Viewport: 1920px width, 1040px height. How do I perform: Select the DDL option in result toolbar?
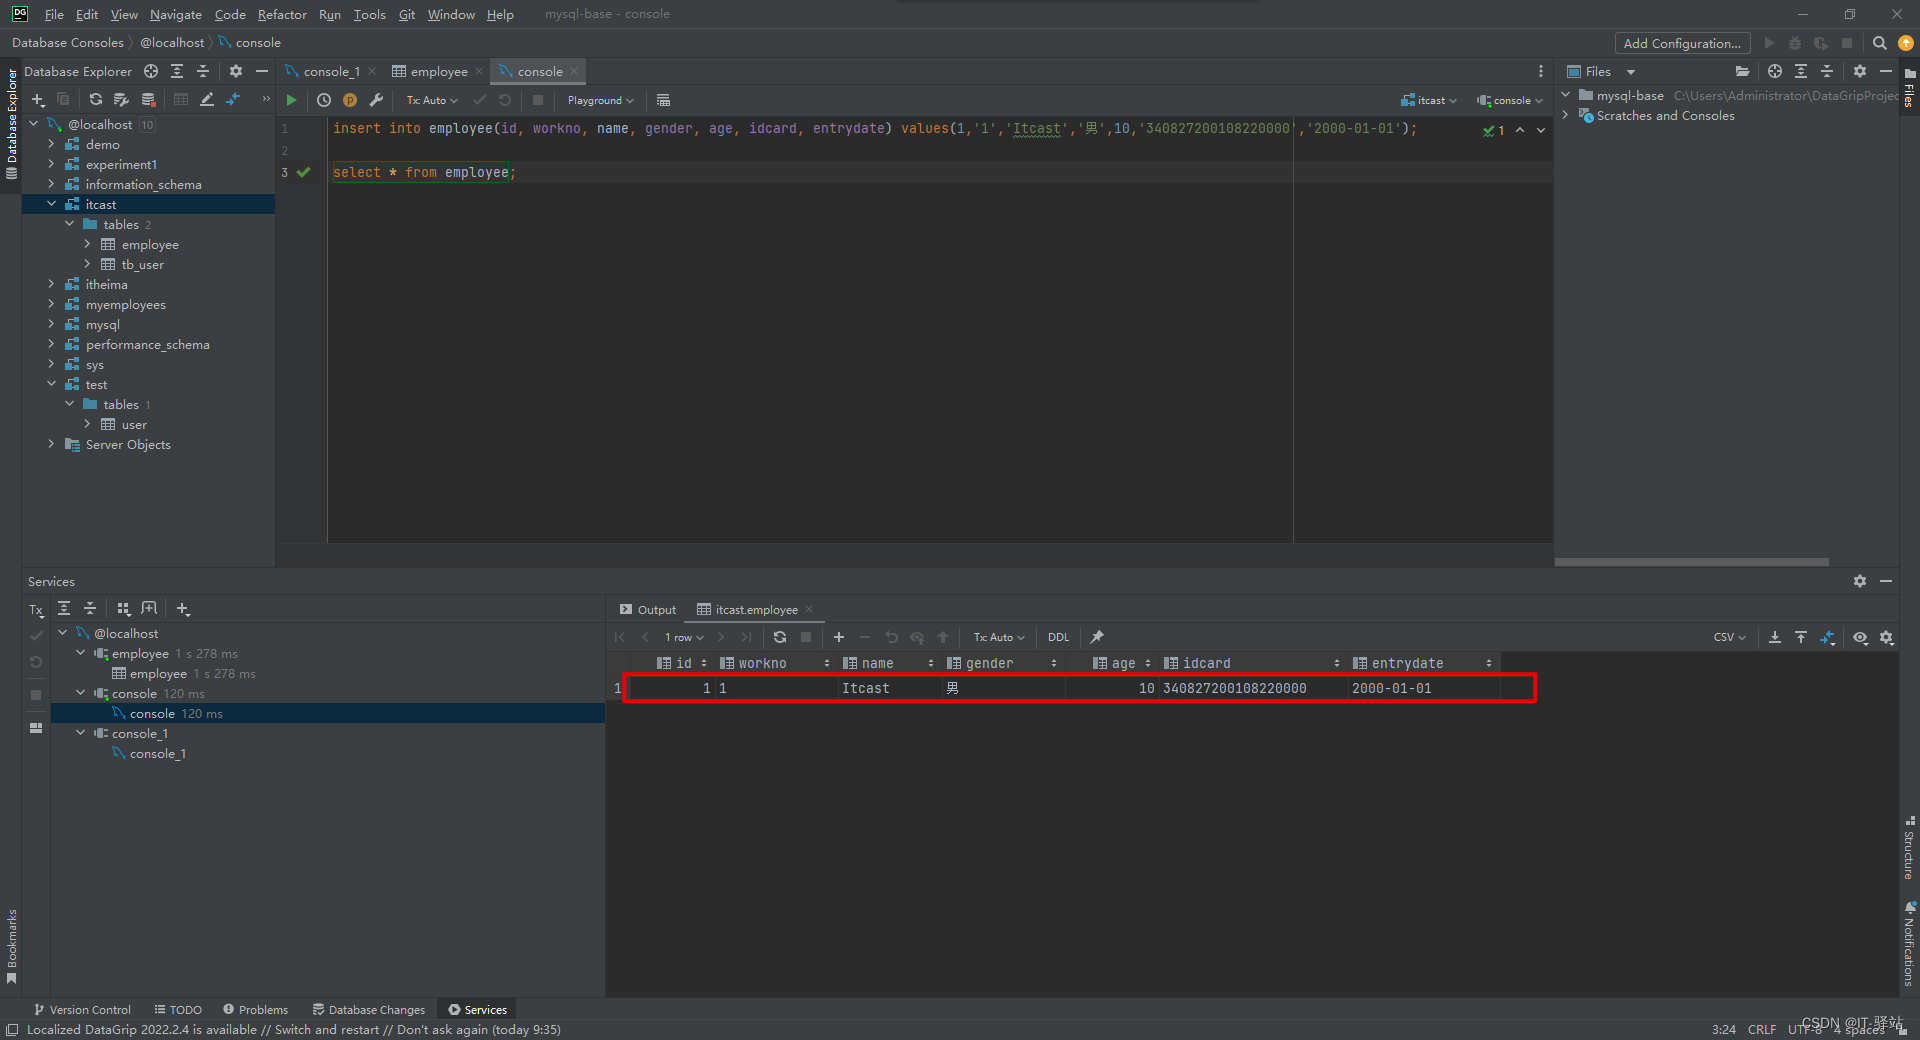click(1057, 637)
